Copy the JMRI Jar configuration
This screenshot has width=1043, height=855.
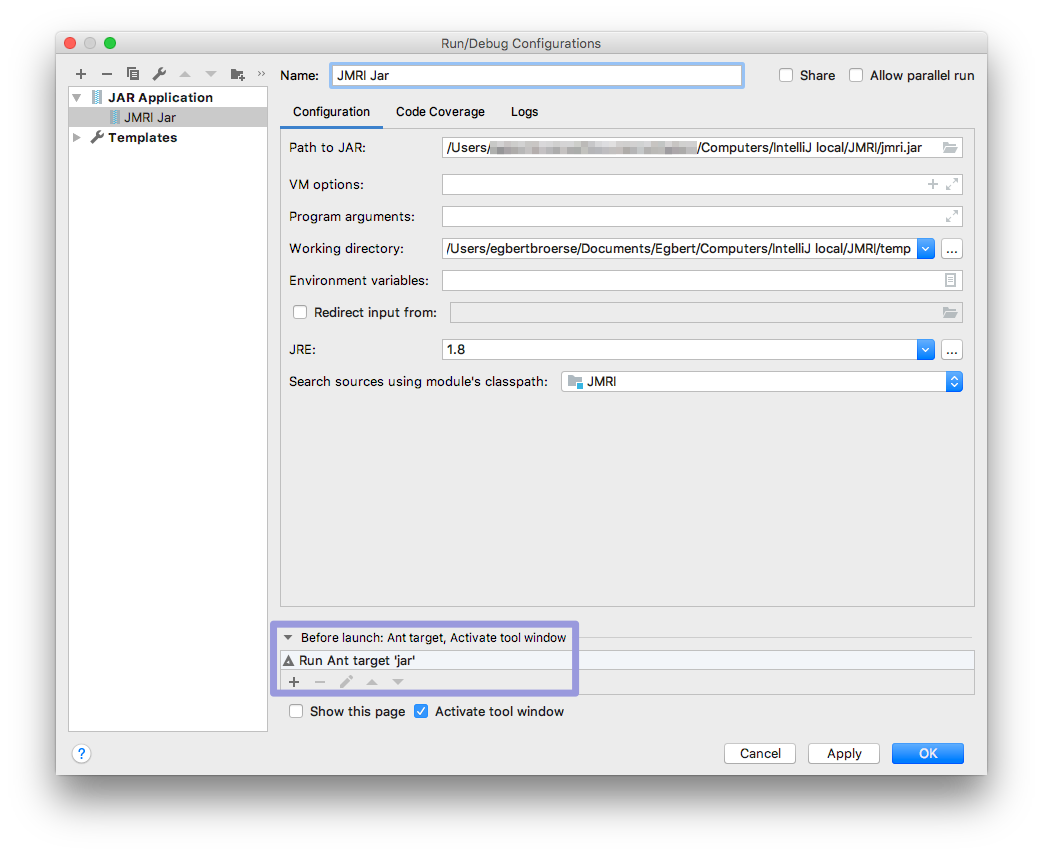coord(132,73)
